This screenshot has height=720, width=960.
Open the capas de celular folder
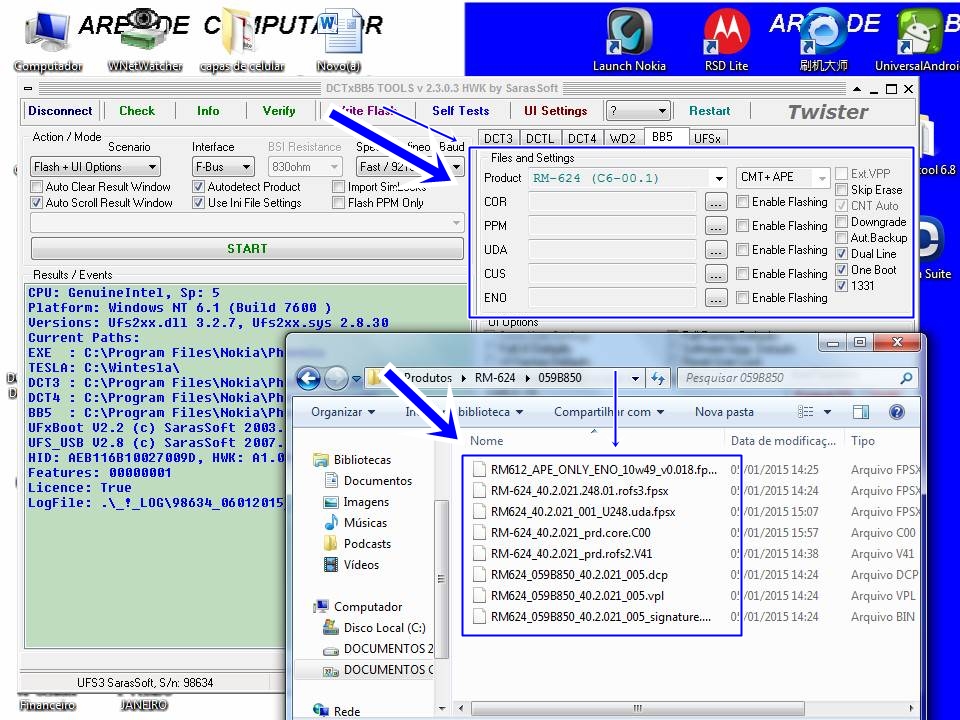(241, 35)
